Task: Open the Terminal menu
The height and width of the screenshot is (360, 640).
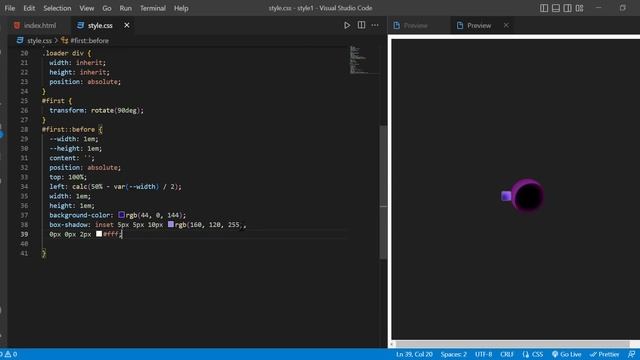Action: point(153,8)
